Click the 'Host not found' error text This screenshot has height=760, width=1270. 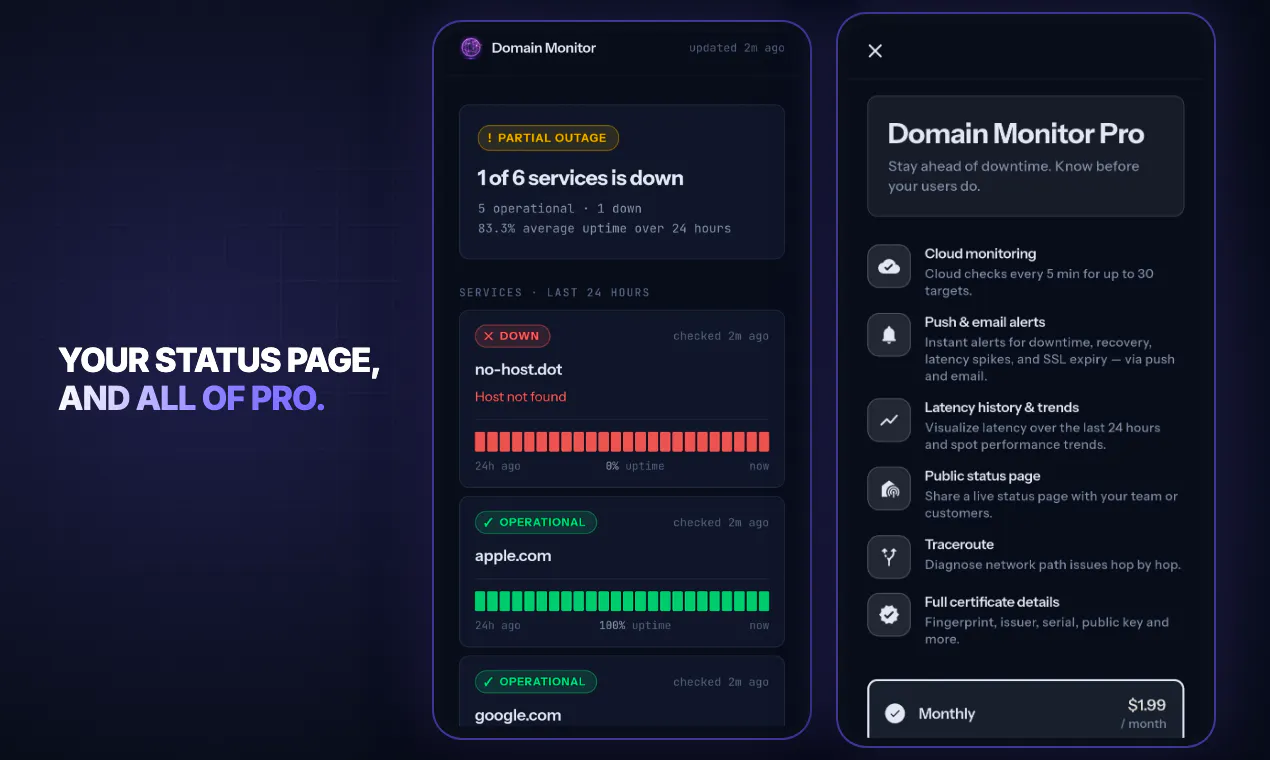[520, 397]
